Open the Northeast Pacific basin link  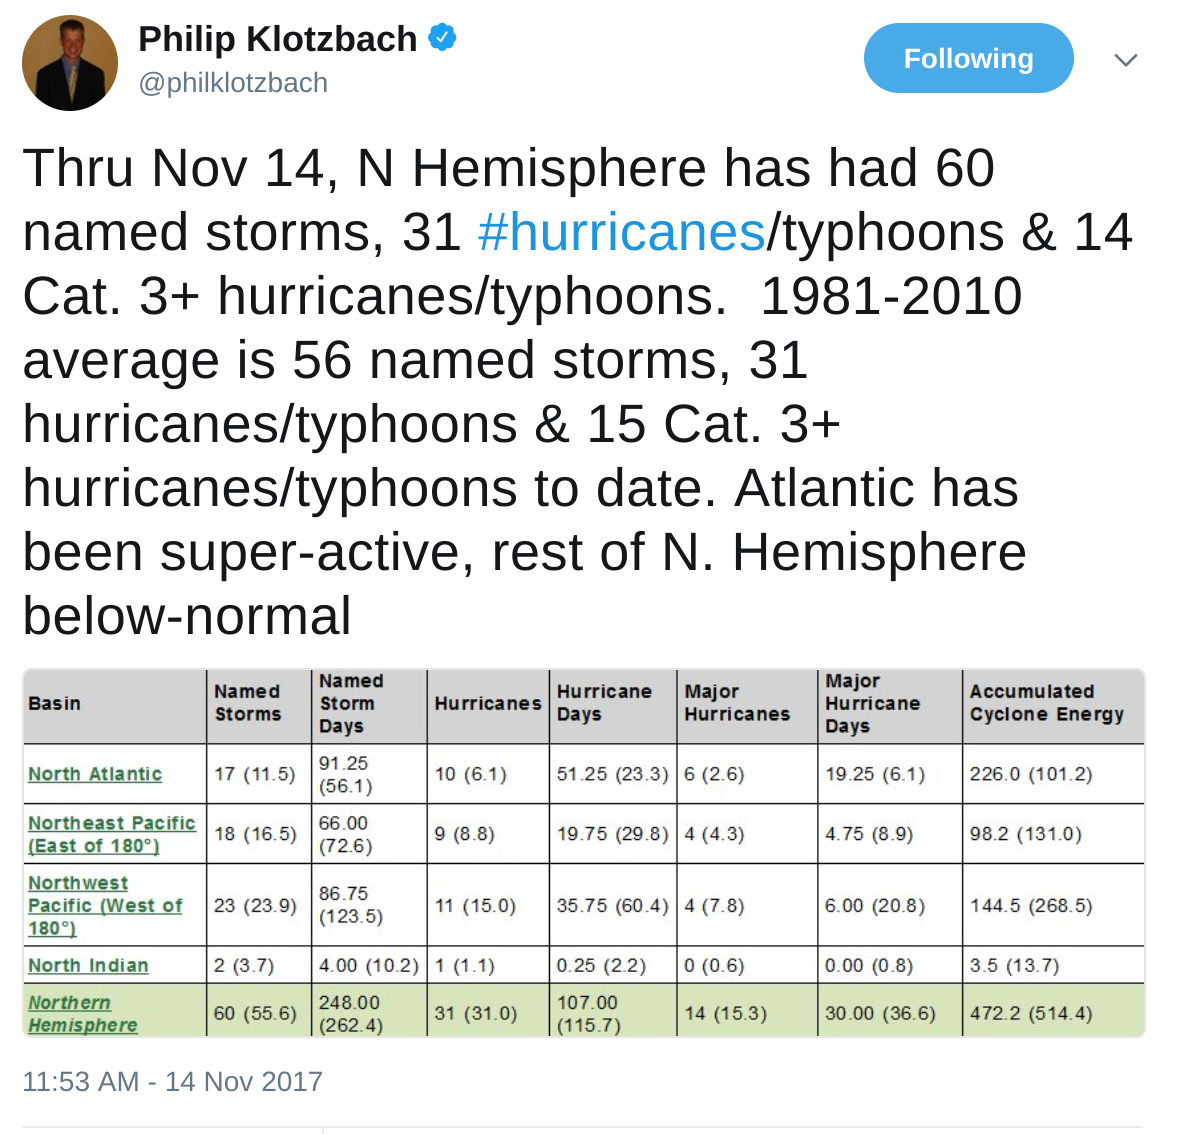[112, 834]
